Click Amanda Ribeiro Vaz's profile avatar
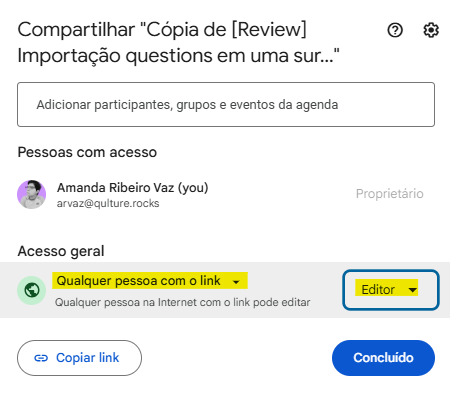Image resolution: width=450 pixels, height=393 pixels. [32, 194]
